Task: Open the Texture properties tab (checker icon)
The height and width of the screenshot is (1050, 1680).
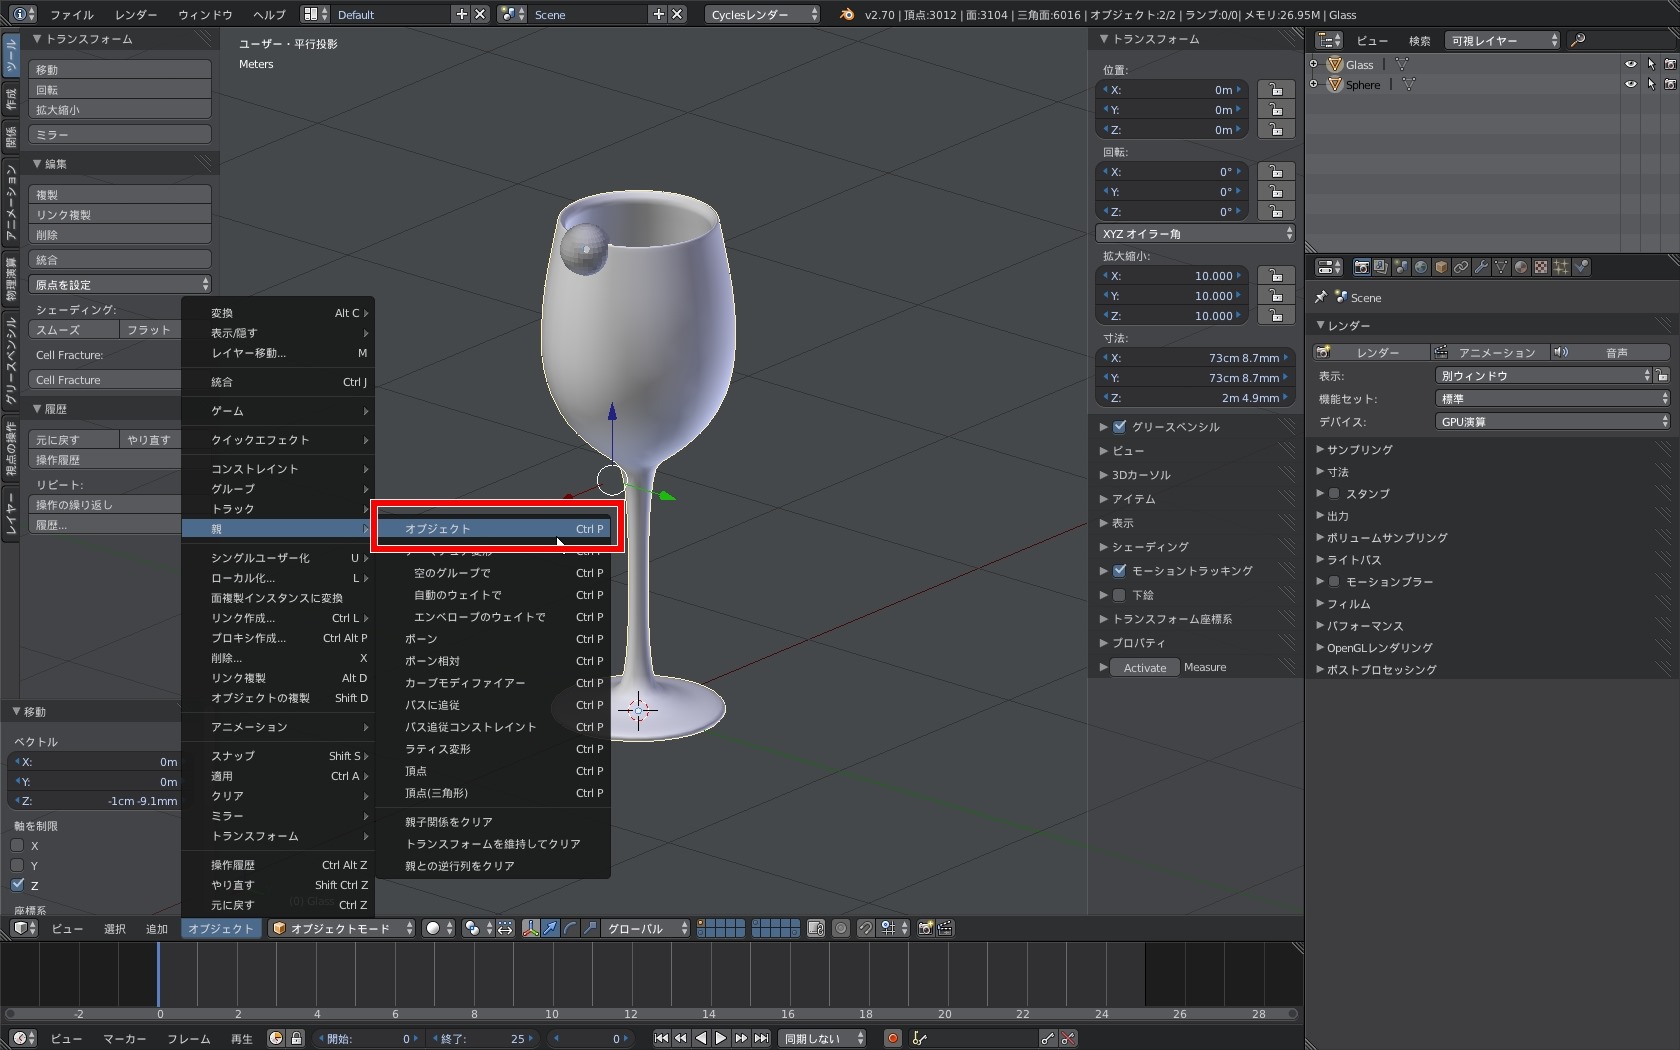Action: [x=1541, y=267]
